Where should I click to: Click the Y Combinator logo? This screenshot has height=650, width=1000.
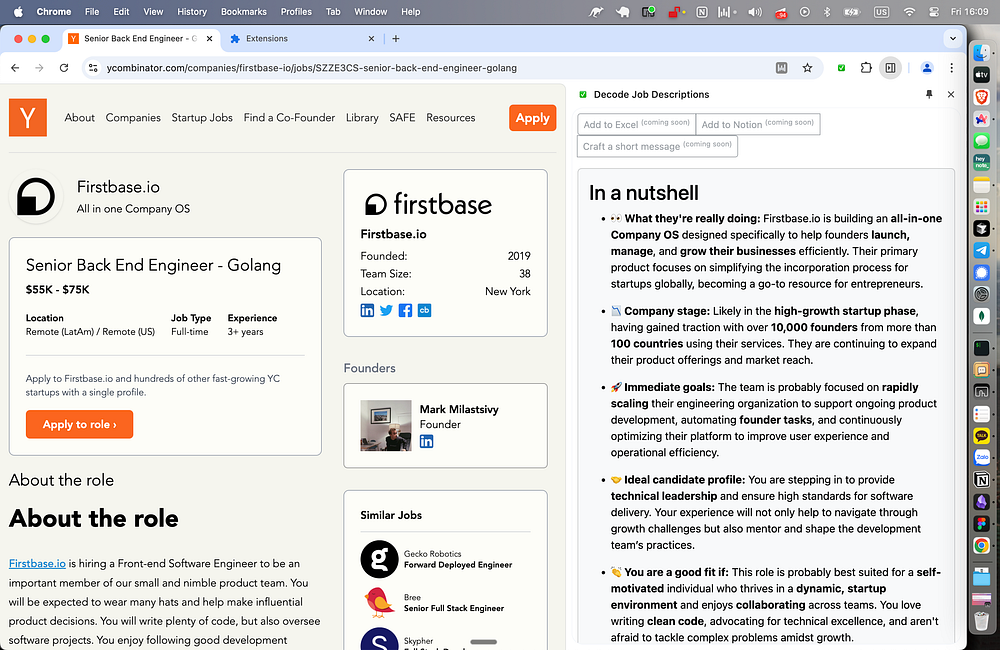[x=27, y=117]
